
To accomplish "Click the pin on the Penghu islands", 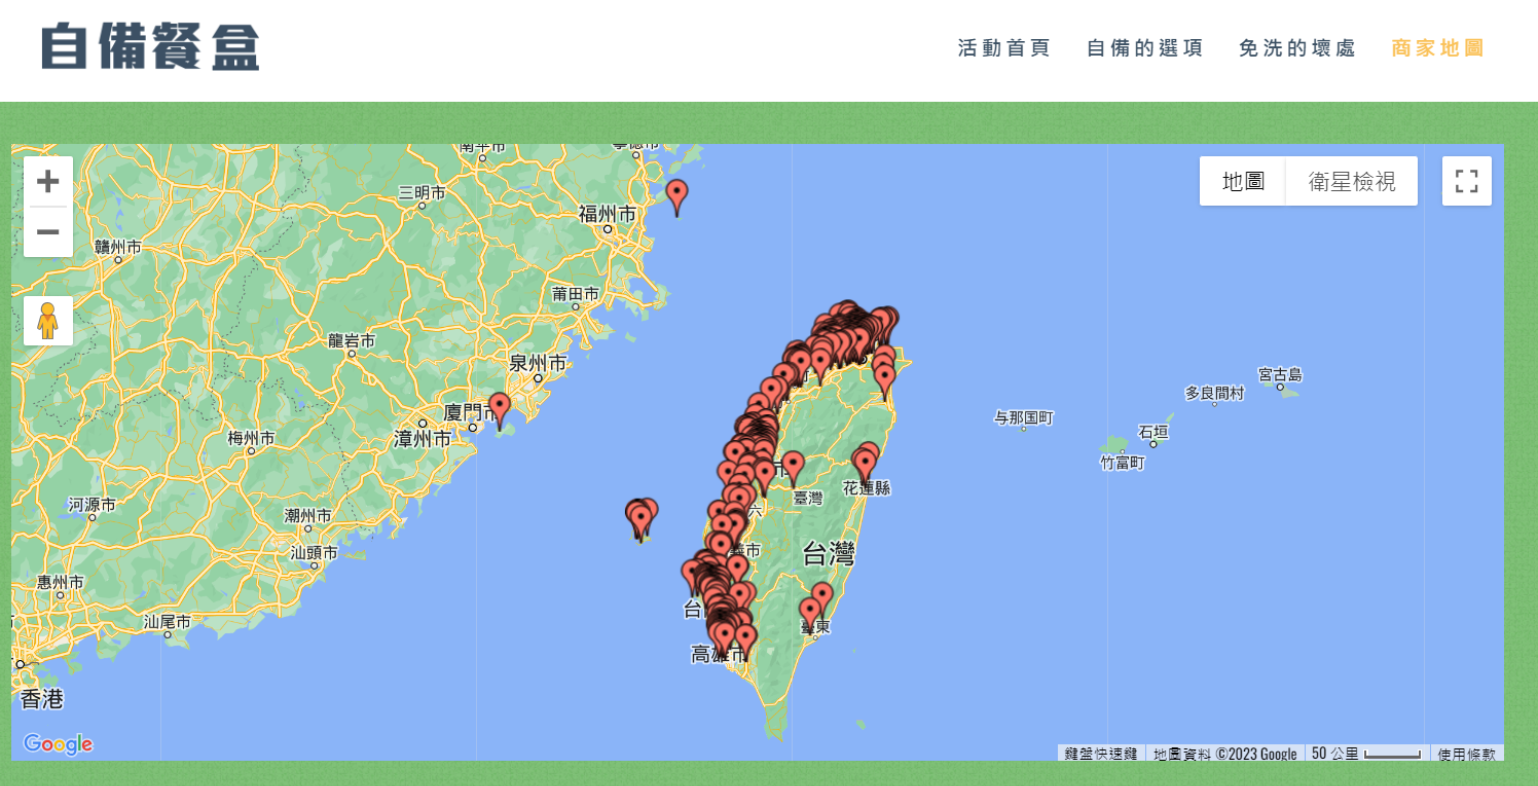I will click(641, 518).
